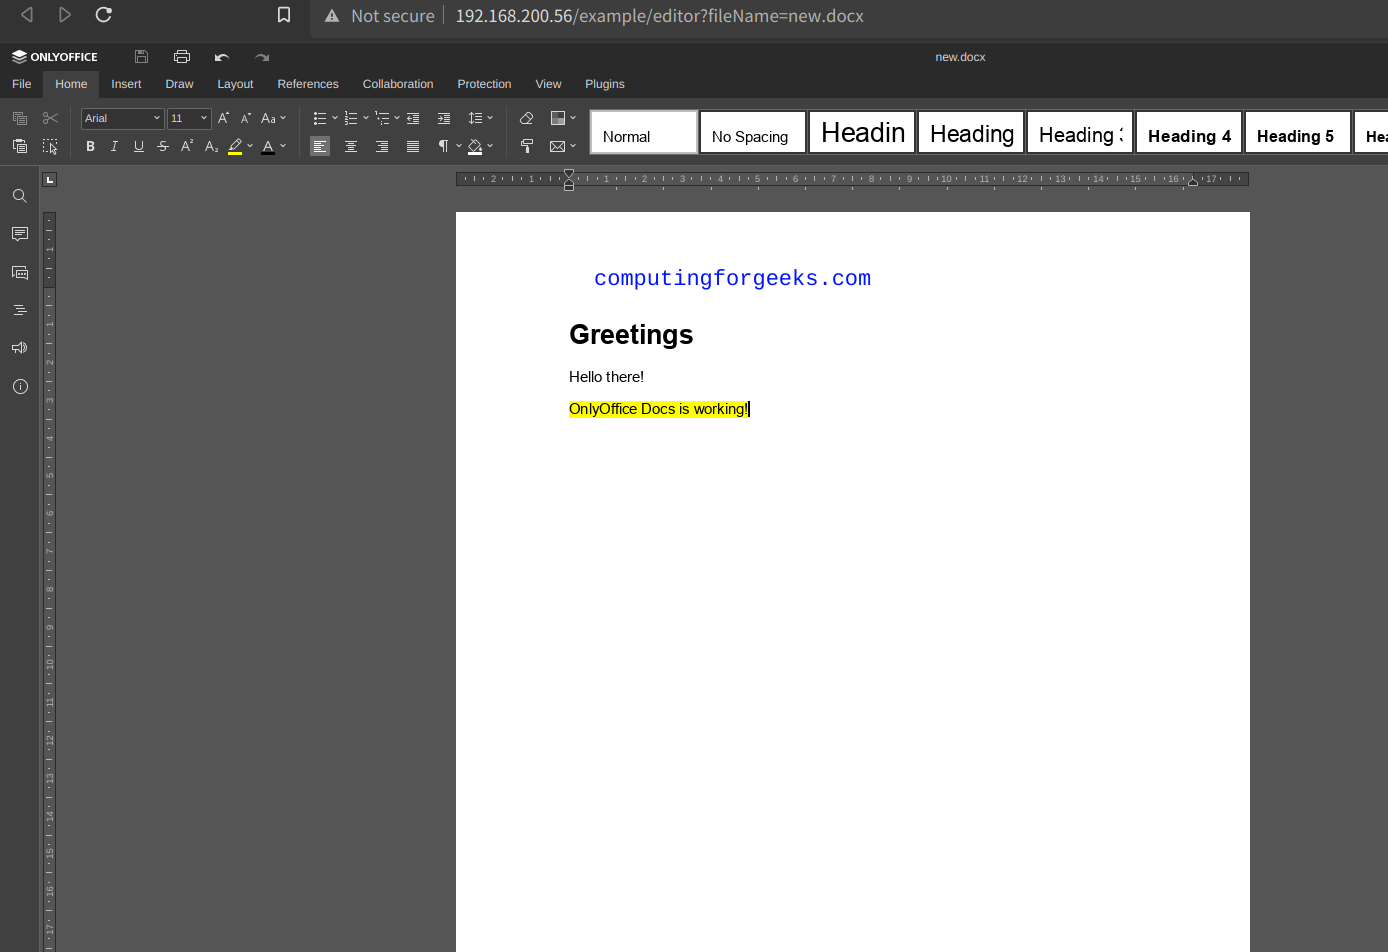The width and height of the screenshot is (1388, 952).
Task: Toggle Italic formatting
Action: click(114, 146)
